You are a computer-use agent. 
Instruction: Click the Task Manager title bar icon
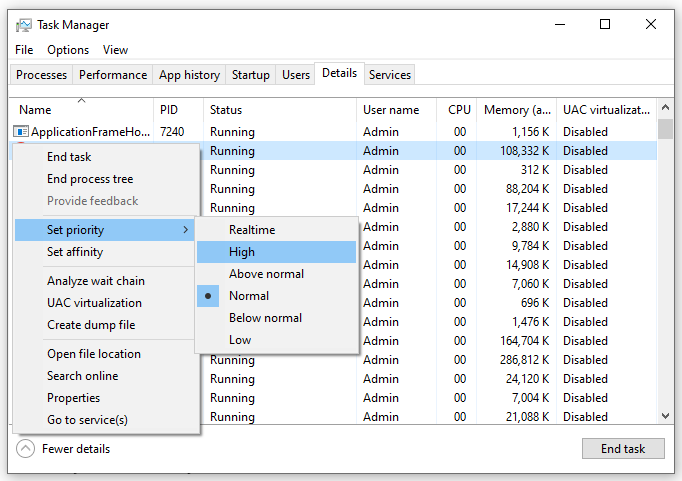pos(24,25)
